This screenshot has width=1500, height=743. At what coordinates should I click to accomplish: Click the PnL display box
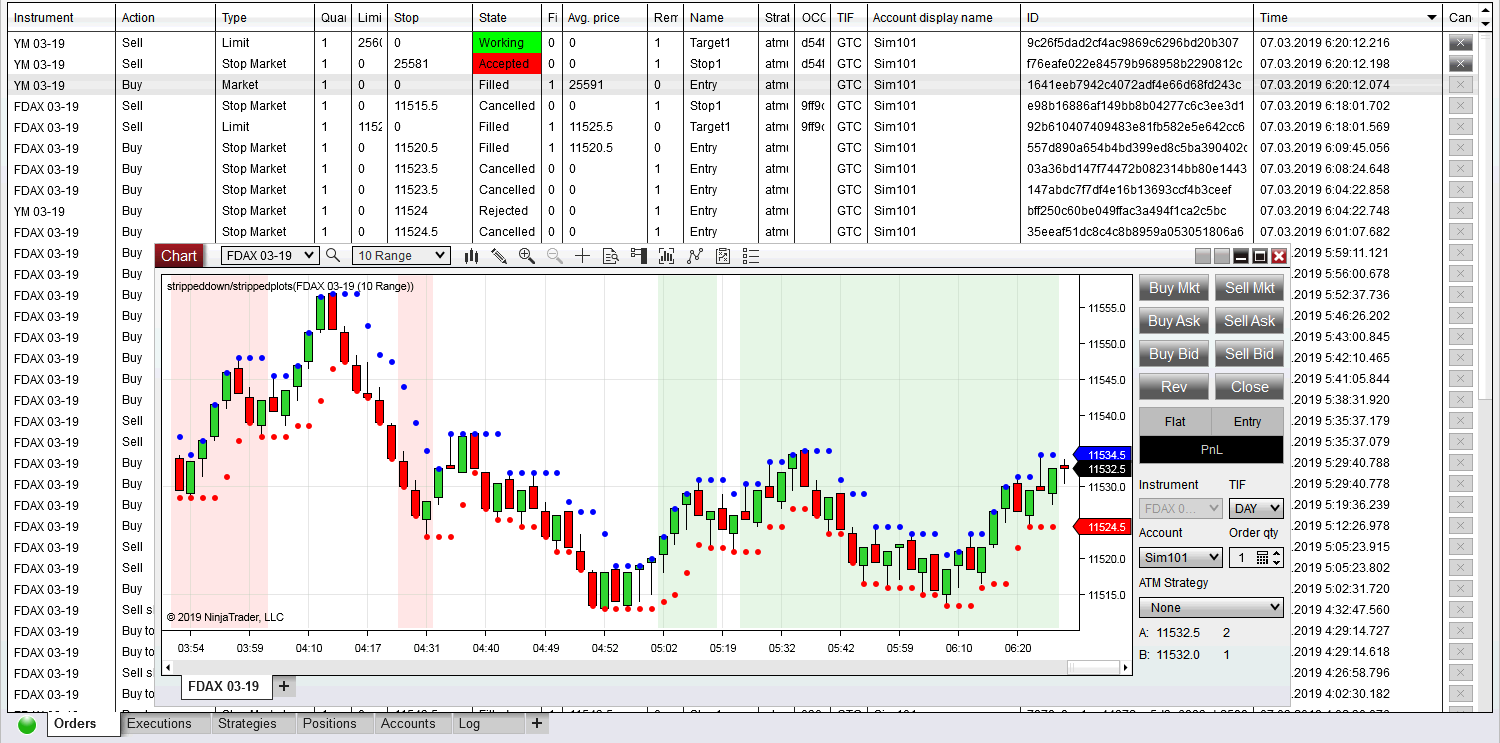tap(1211, 450)
